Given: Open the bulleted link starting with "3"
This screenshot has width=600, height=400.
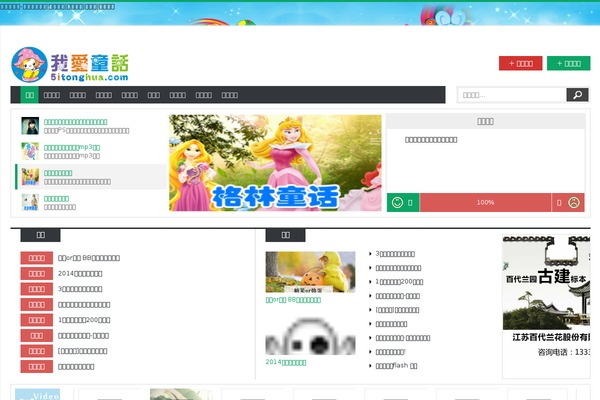Looking at the screenshot, I should coord(395,254).
